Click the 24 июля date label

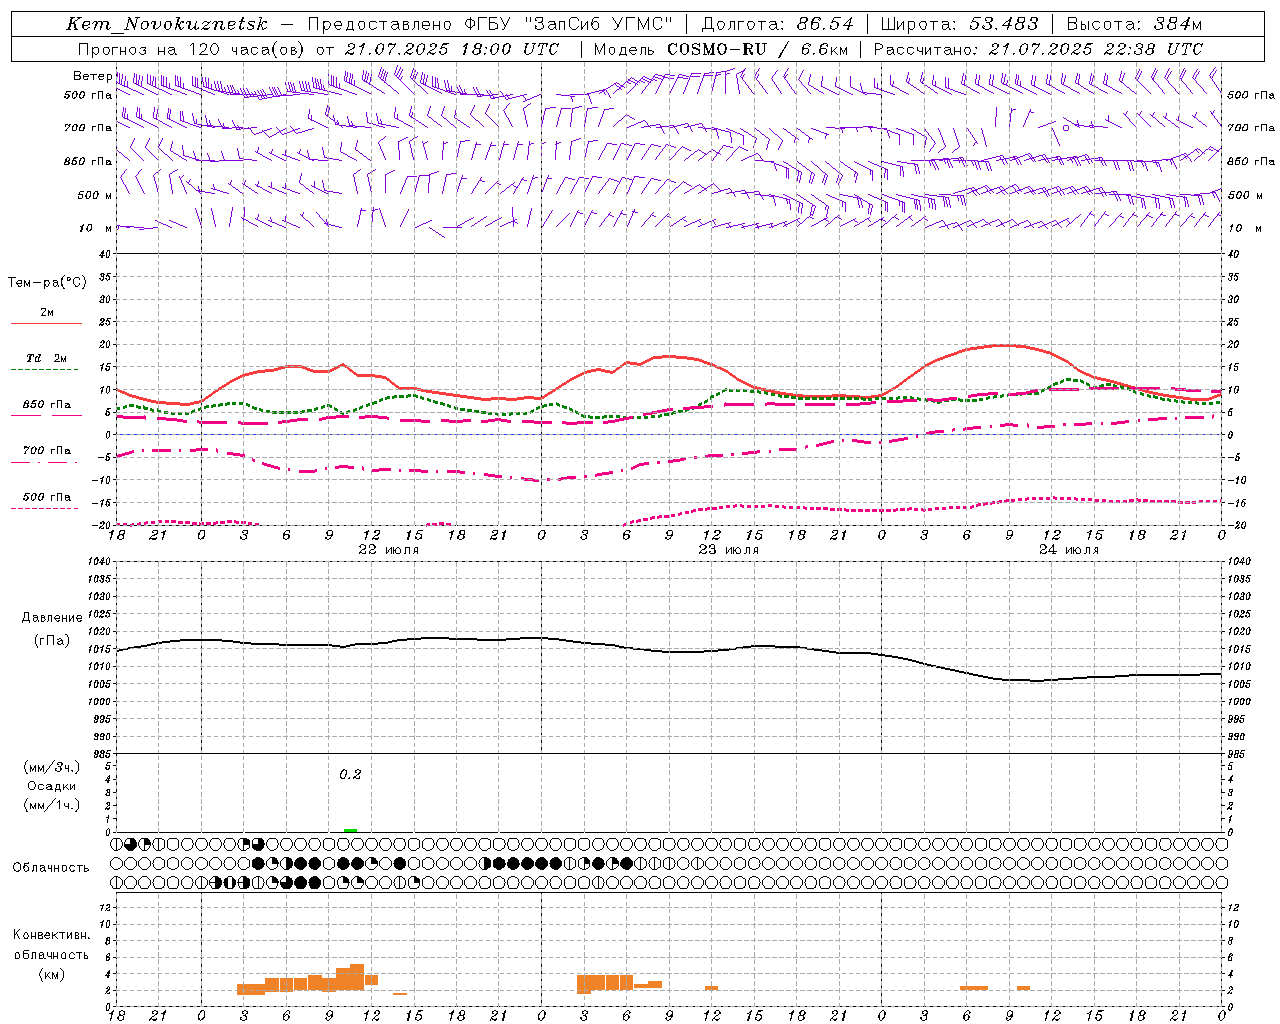click(1069, 550)
